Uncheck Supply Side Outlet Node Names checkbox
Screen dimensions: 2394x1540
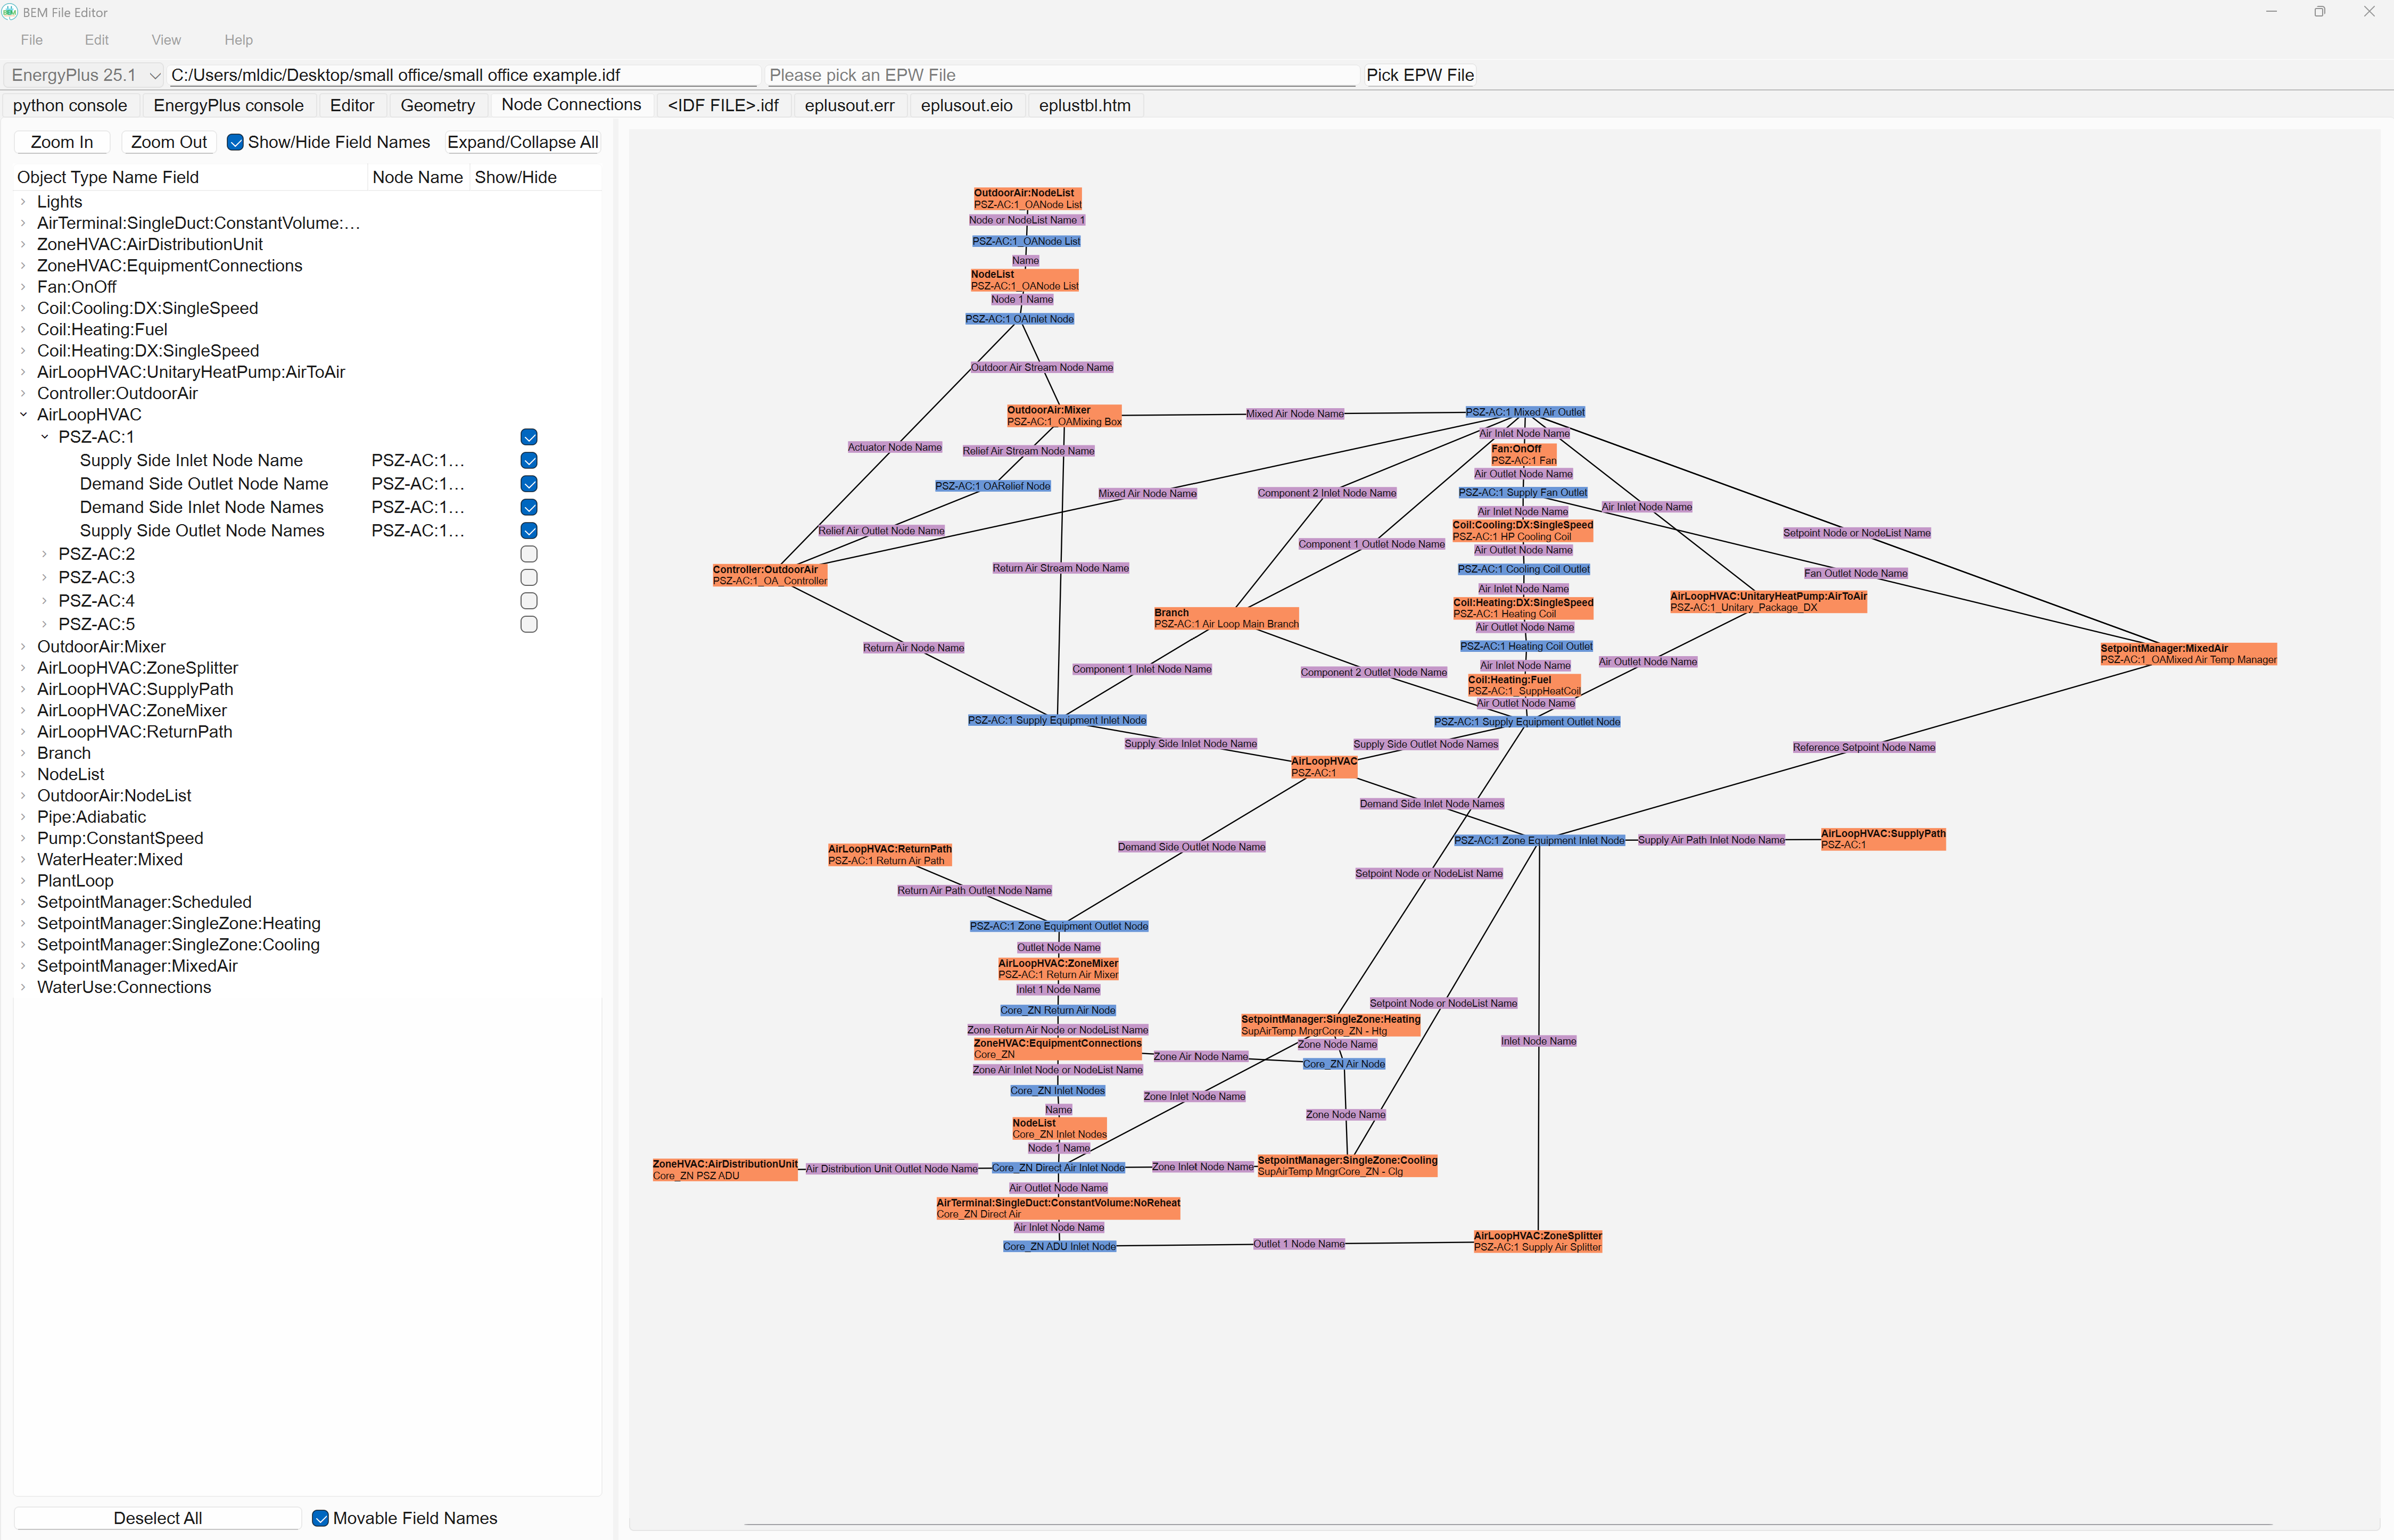529,530
